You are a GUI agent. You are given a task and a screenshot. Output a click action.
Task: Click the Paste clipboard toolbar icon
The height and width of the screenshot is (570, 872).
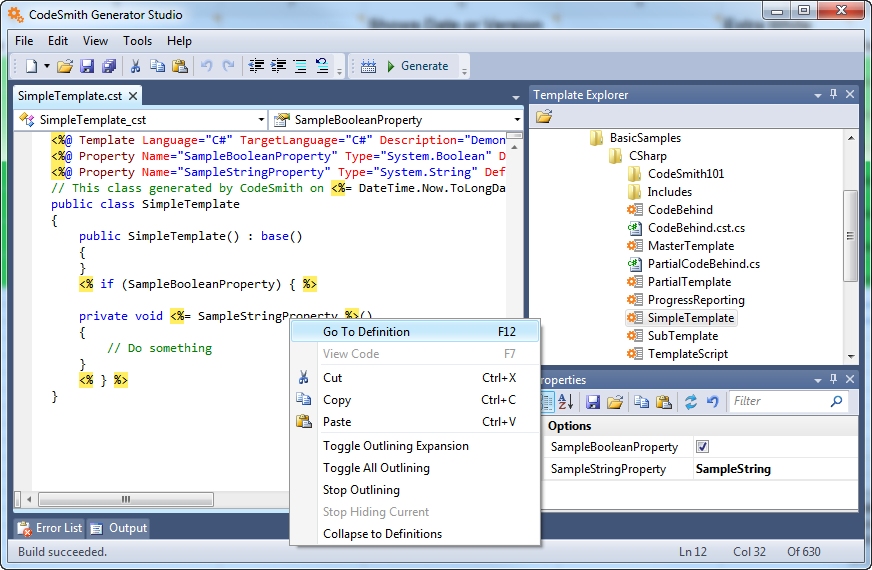tap(180, 66)
